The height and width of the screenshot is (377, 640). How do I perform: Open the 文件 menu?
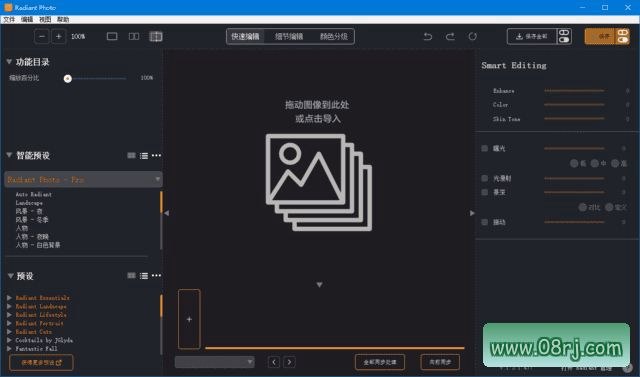point(9,19)
